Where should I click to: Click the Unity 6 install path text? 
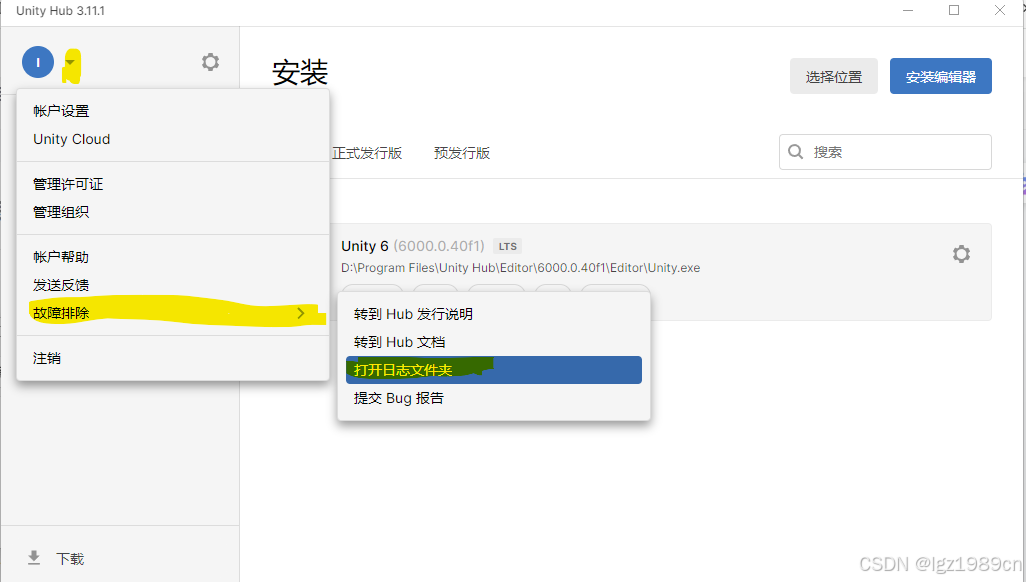point(520,268)
